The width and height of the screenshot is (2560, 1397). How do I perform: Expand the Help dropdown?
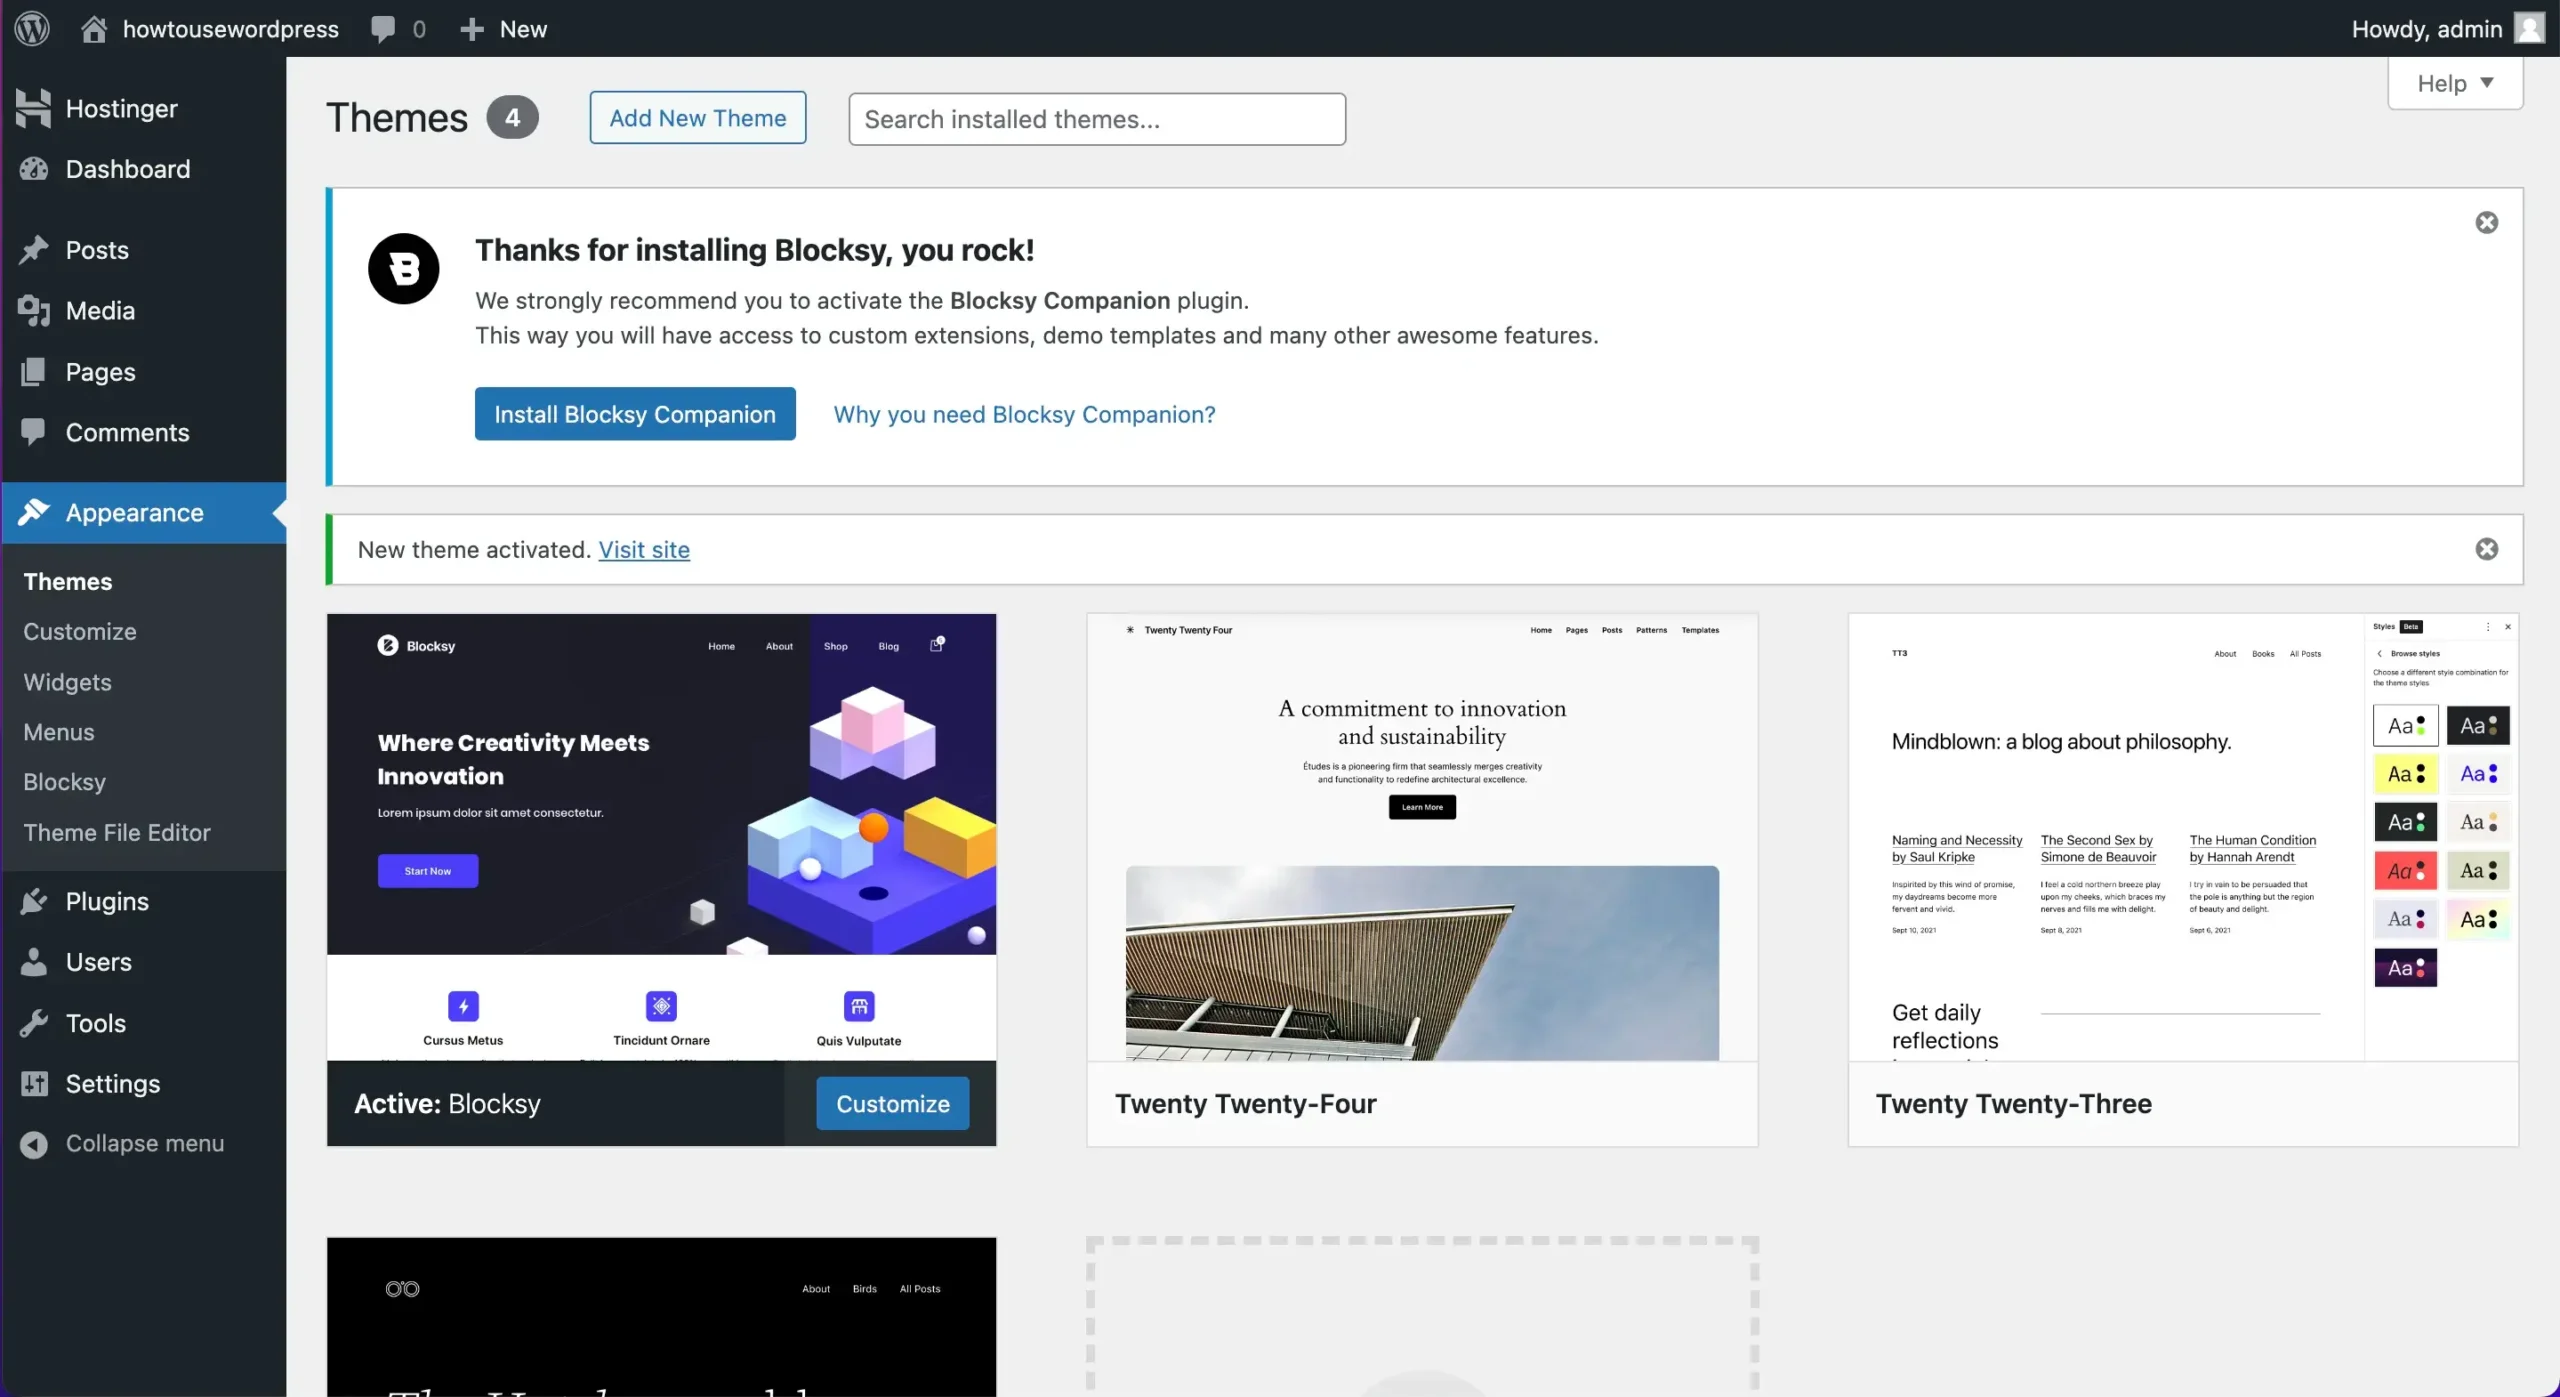(x=2455, y=83)
